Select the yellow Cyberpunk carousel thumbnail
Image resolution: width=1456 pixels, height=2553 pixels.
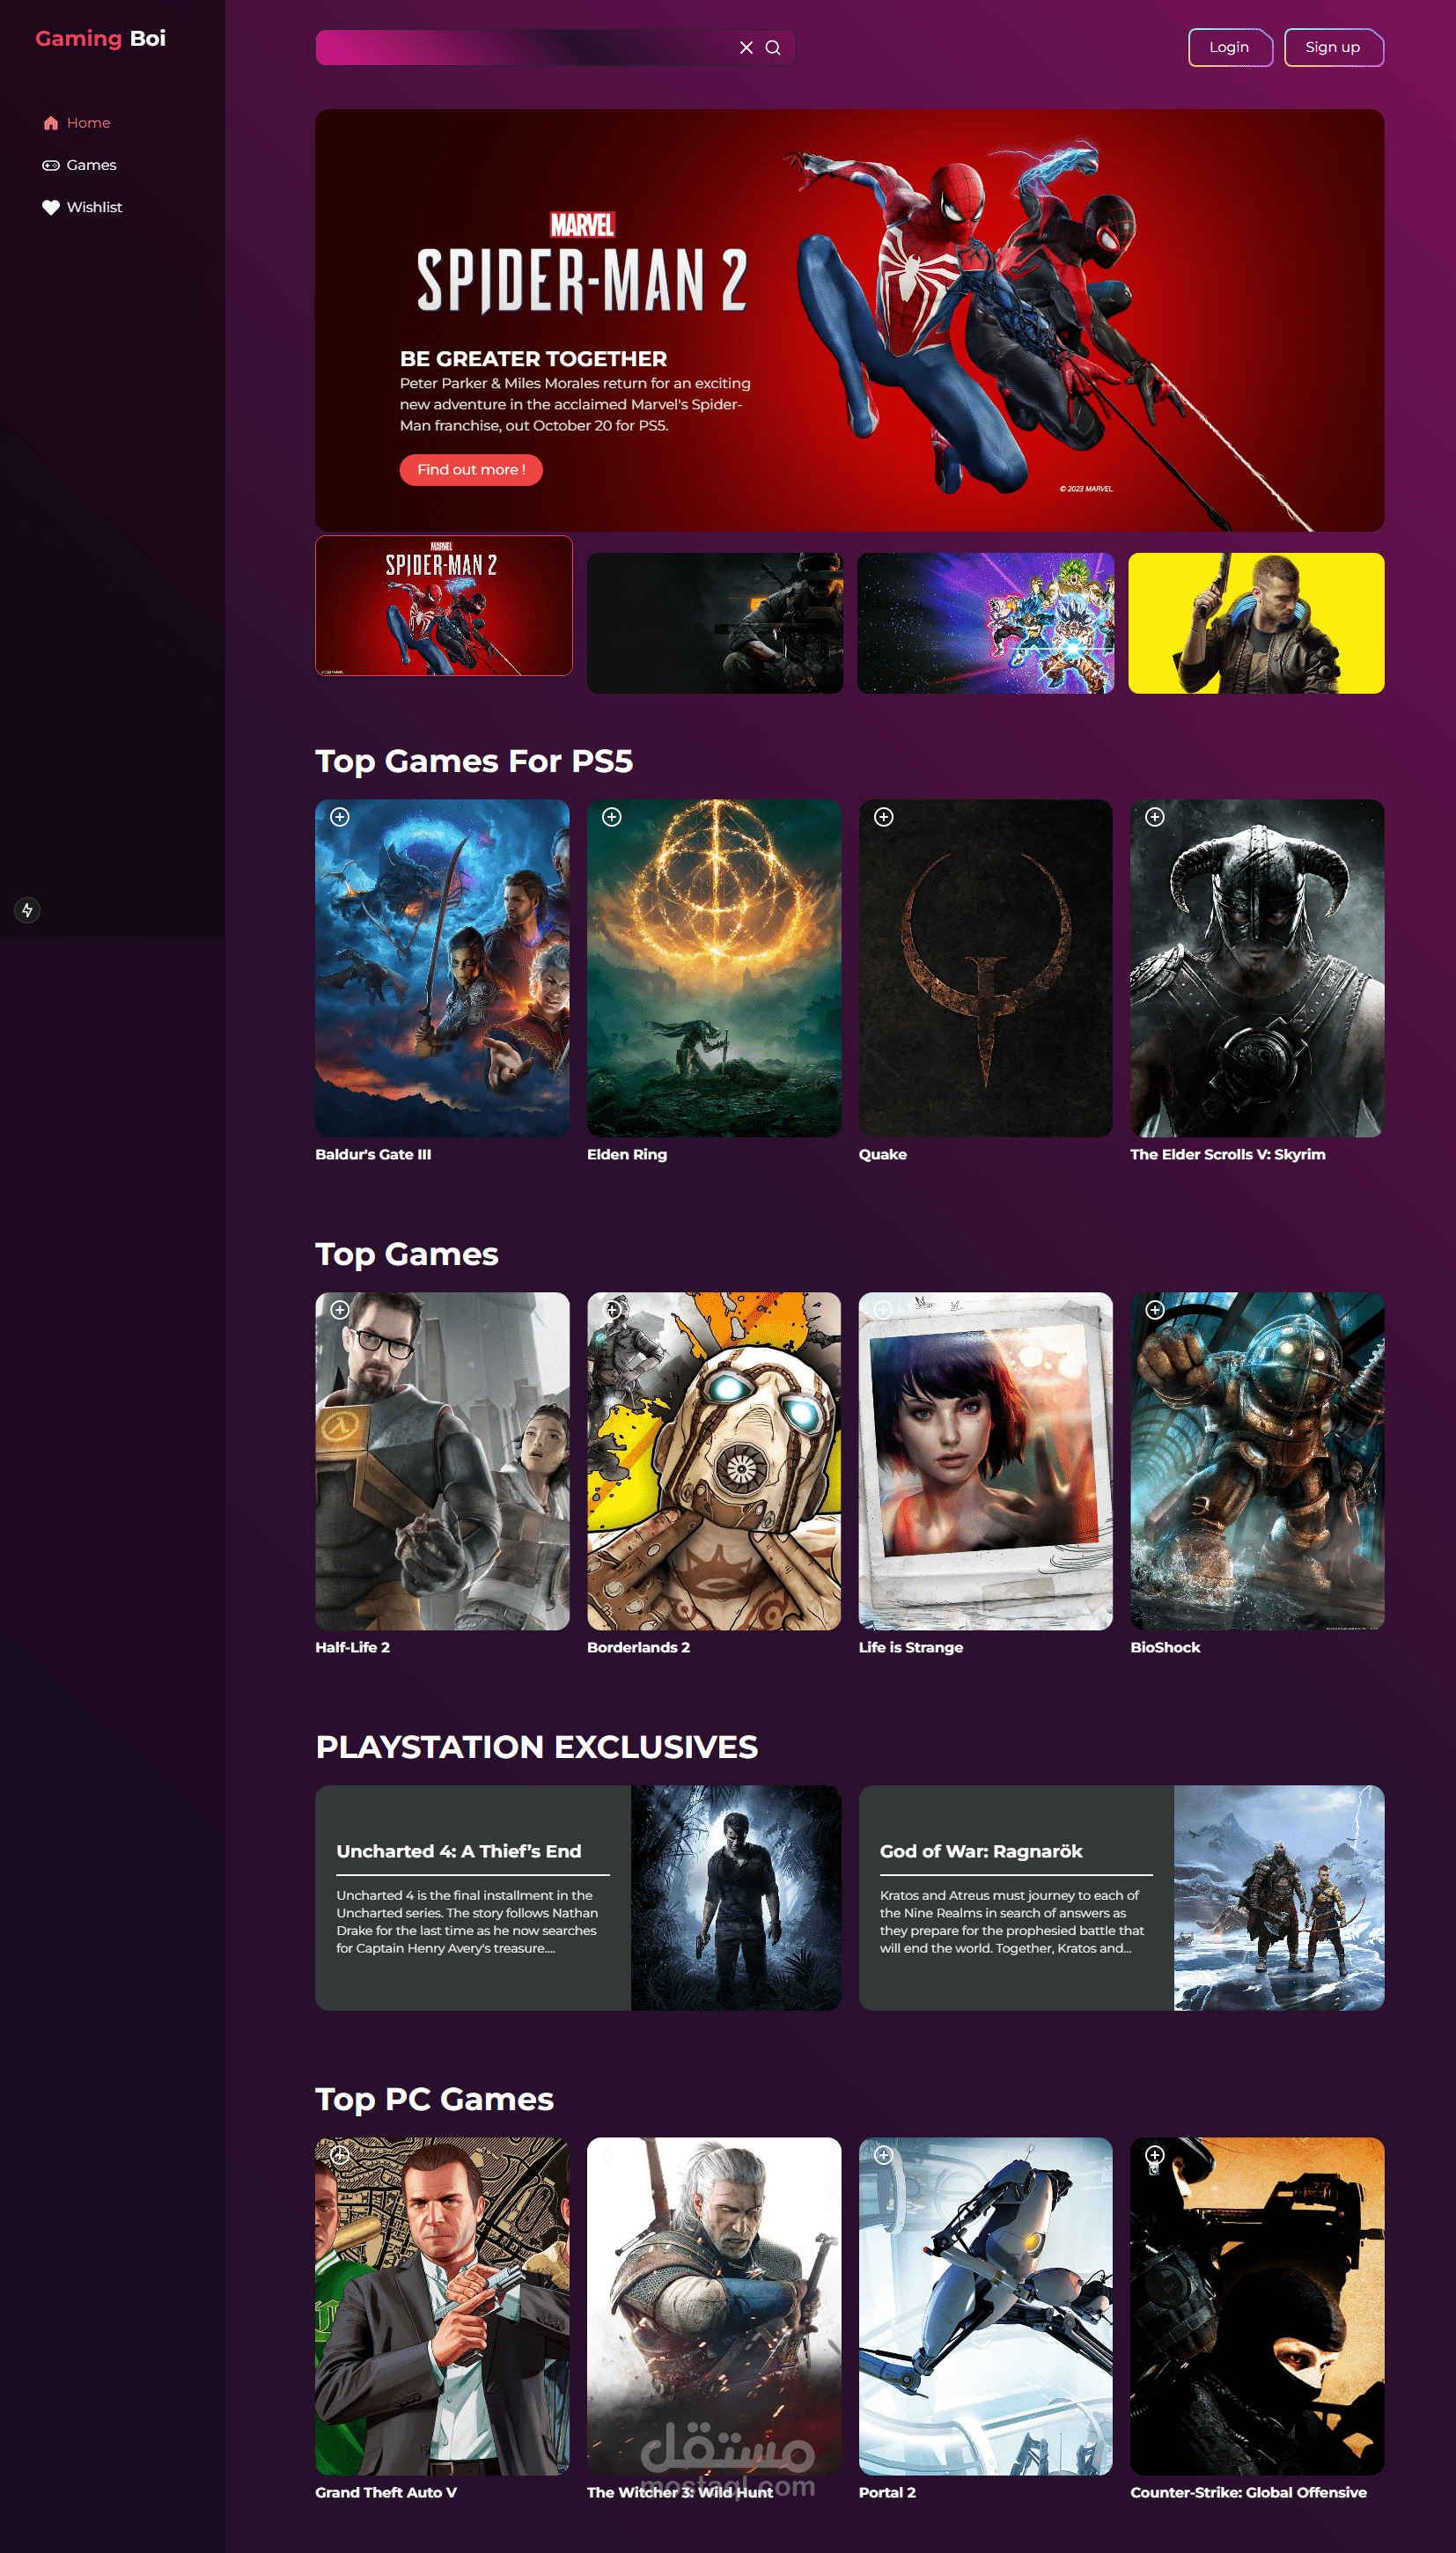point(1257,623)
